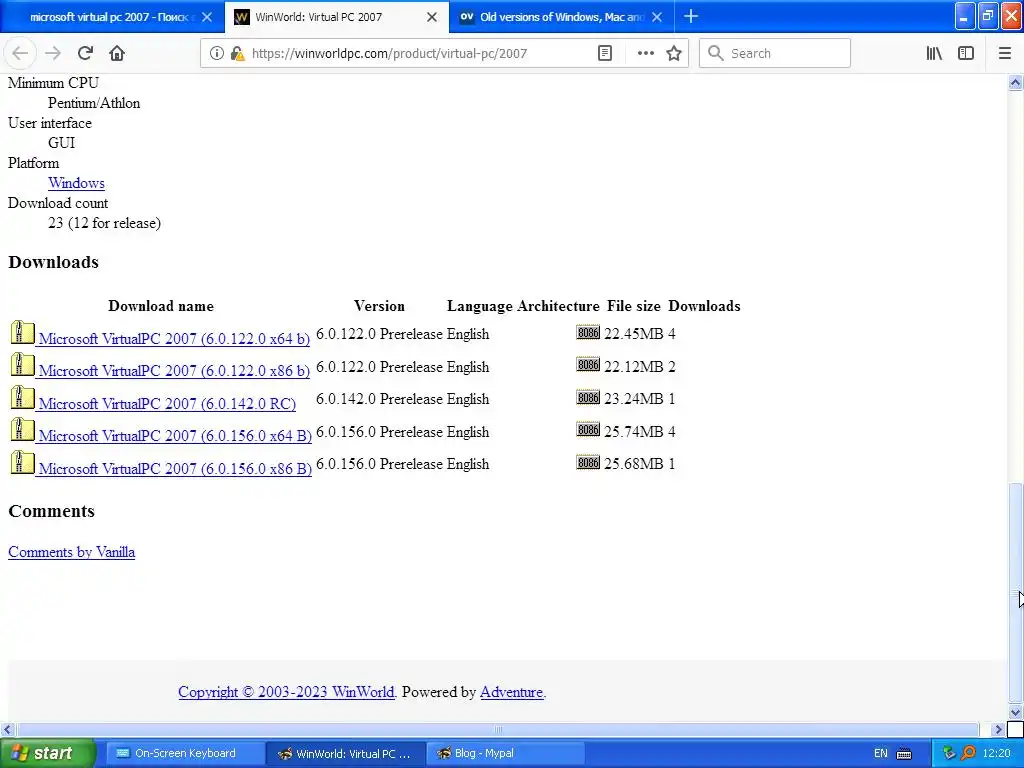Click the keyboard icon in language bar
Screen dimensions: 1024x768
(904, 754)
